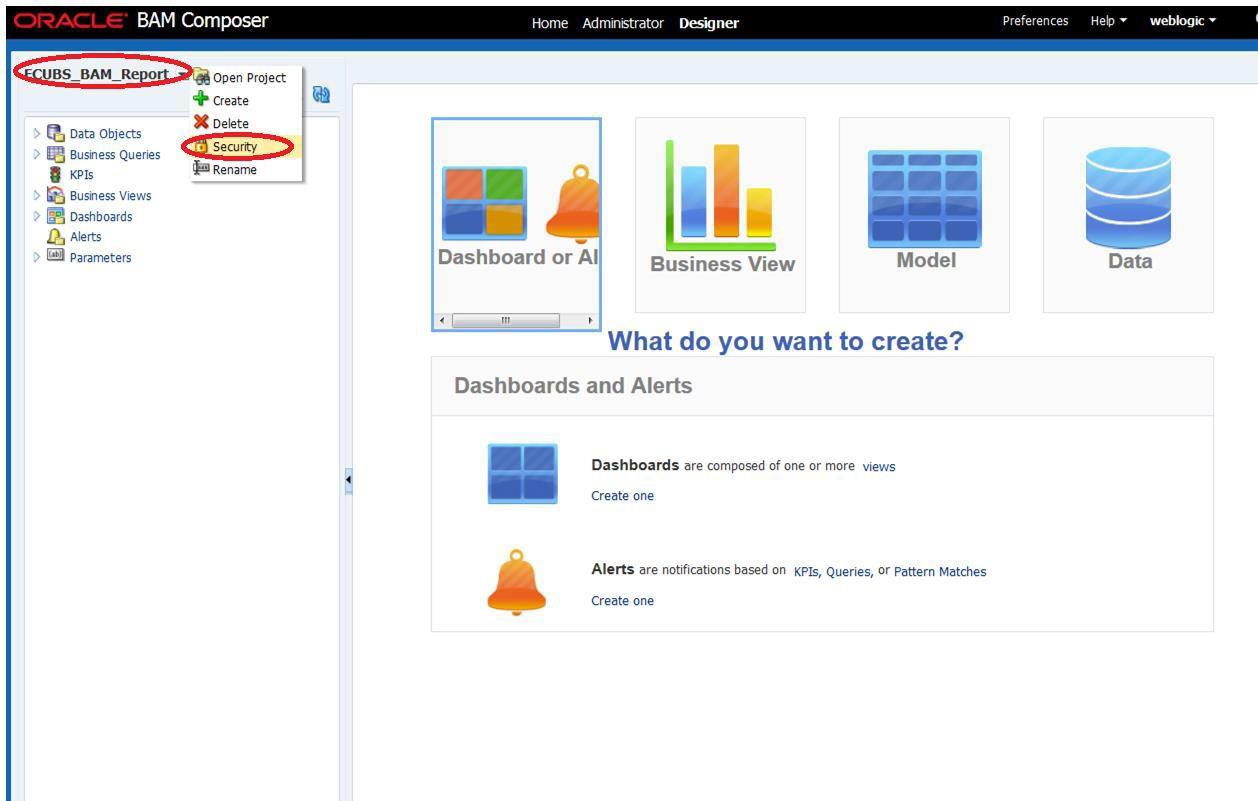This screenshot has height=801, width=1258.
Task: Expand the Data Objects tree node
Action: [x=38, y=133]
